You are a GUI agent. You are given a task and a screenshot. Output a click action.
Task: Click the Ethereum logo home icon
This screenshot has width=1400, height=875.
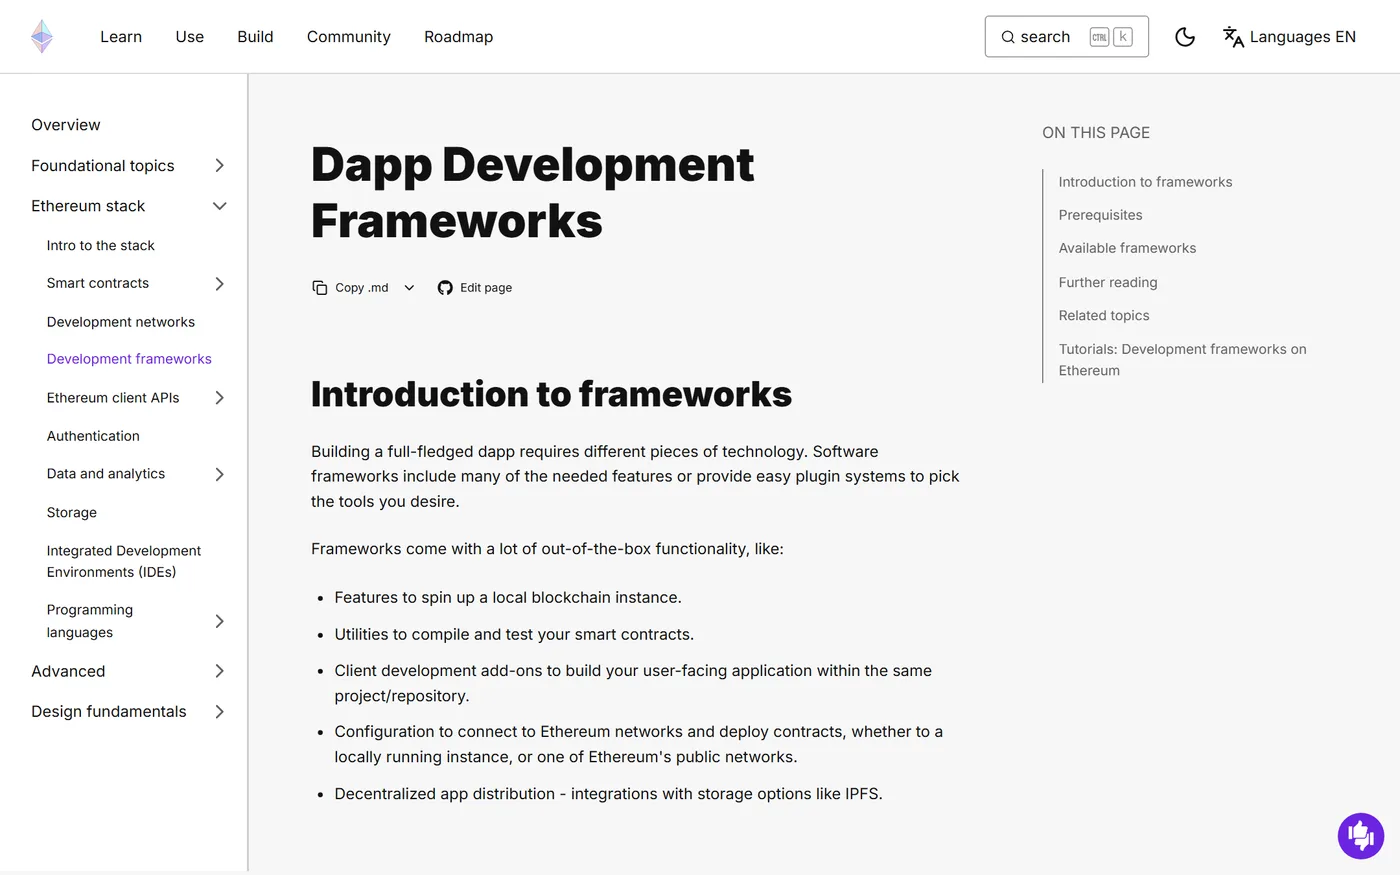click(42, 37)
